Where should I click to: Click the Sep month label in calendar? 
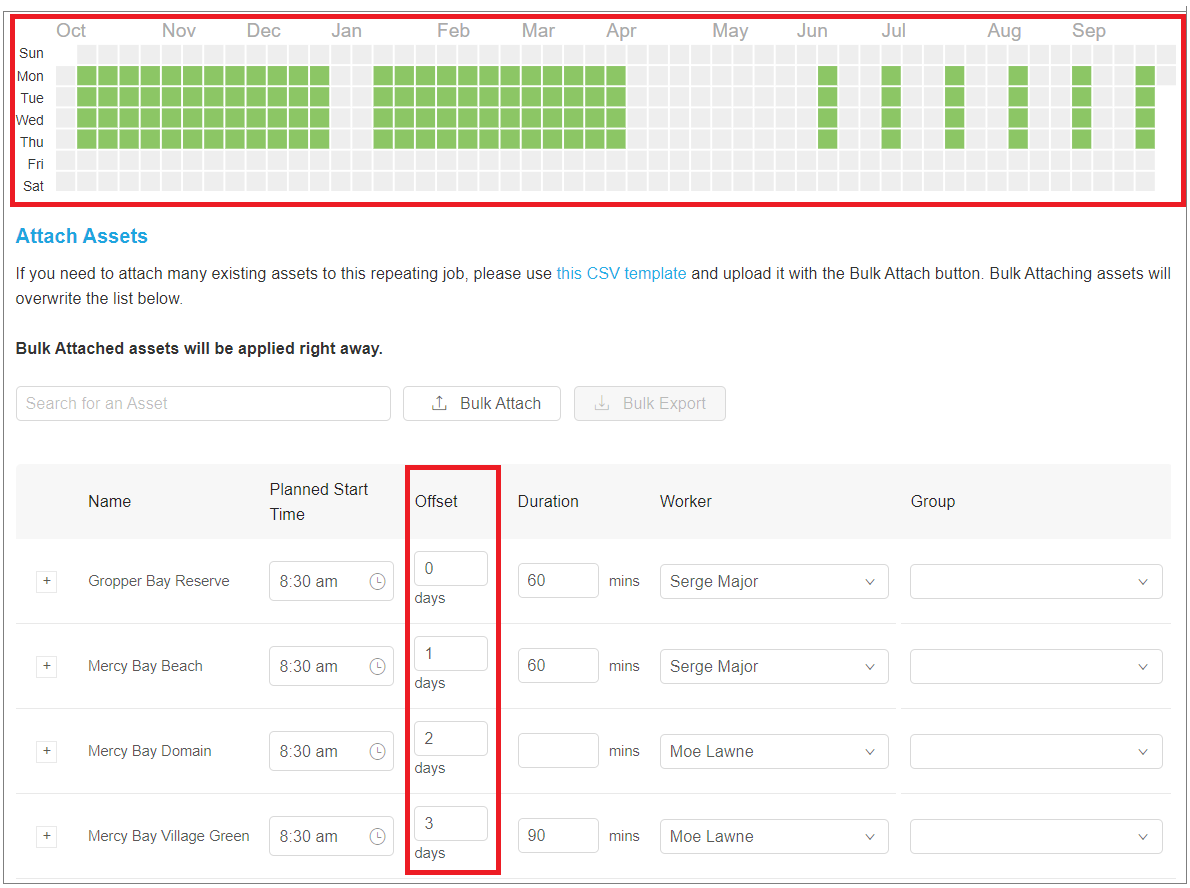[x=1088, y=30]
